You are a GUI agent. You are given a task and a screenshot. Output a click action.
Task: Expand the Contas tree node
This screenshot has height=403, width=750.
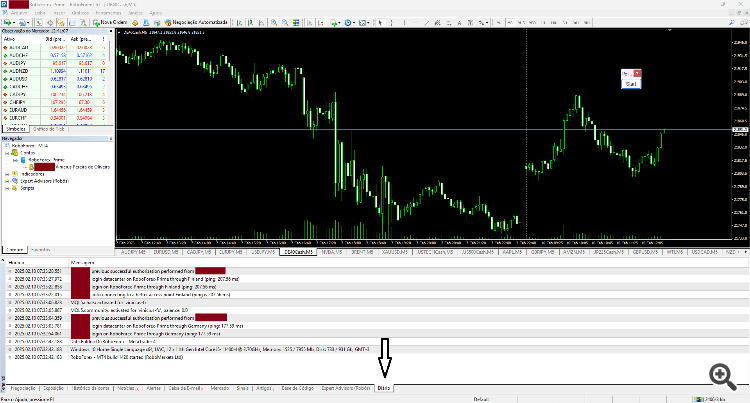point(7,153)
